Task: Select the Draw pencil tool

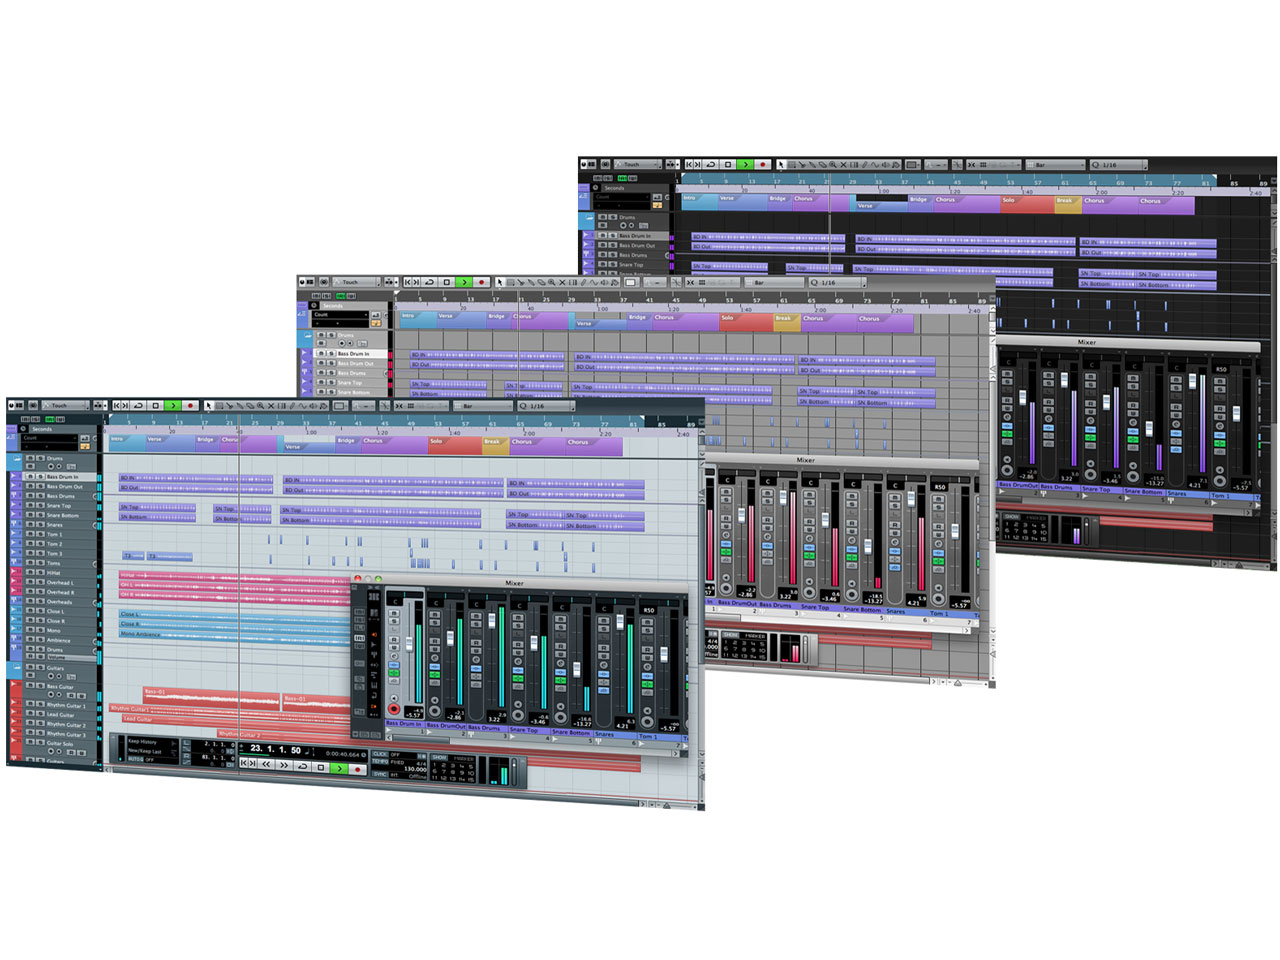Action: pyautogui.click(x=293, y=406)
